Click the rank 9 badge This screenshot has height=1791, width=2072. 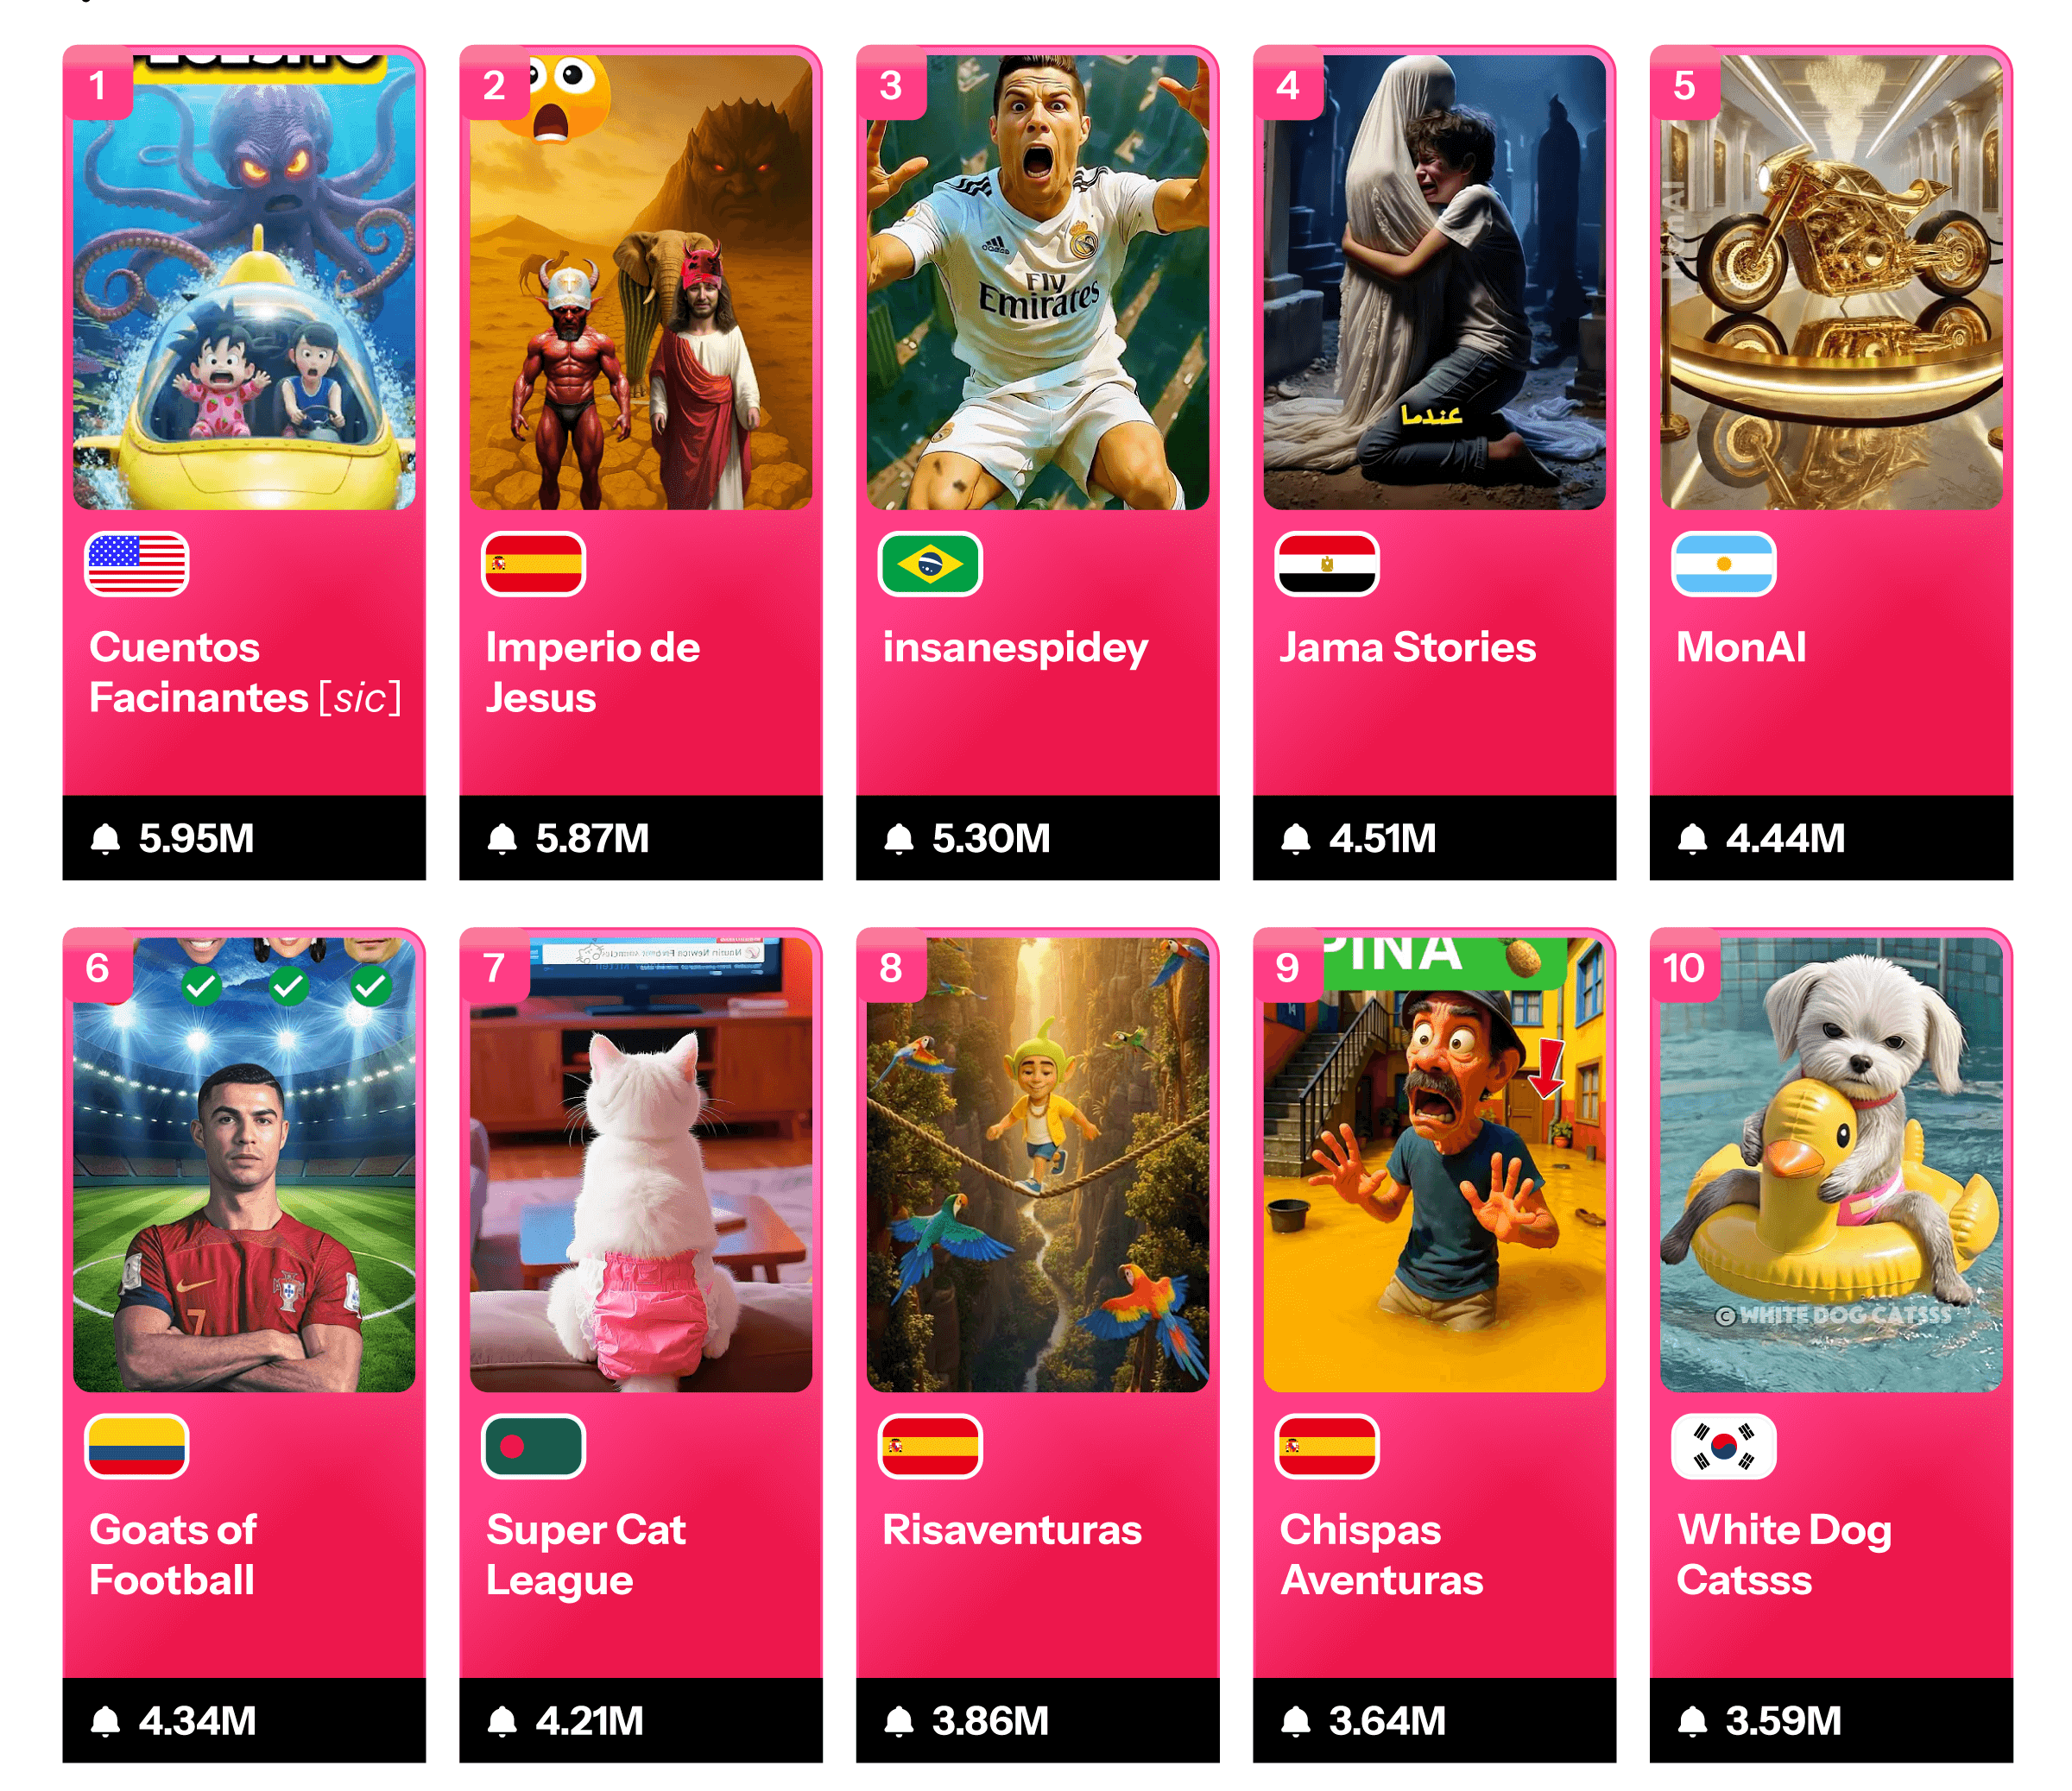[x=1288, y=967]
